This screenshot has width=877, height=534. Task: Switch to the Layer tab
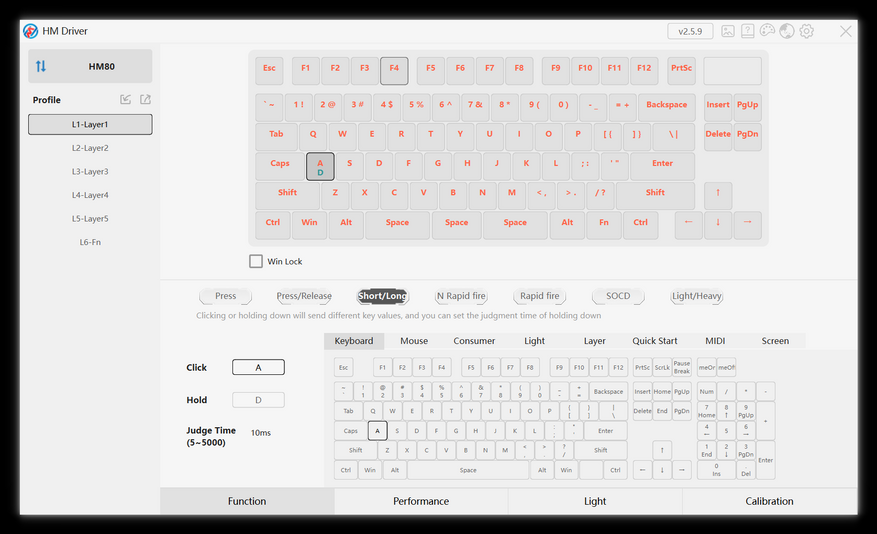pyautogui.click(x=595, y=341)
